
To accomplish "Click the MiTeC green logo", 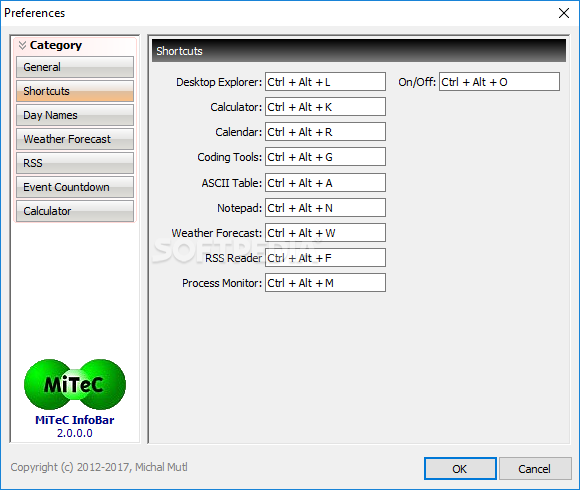I will pos(75,384).
